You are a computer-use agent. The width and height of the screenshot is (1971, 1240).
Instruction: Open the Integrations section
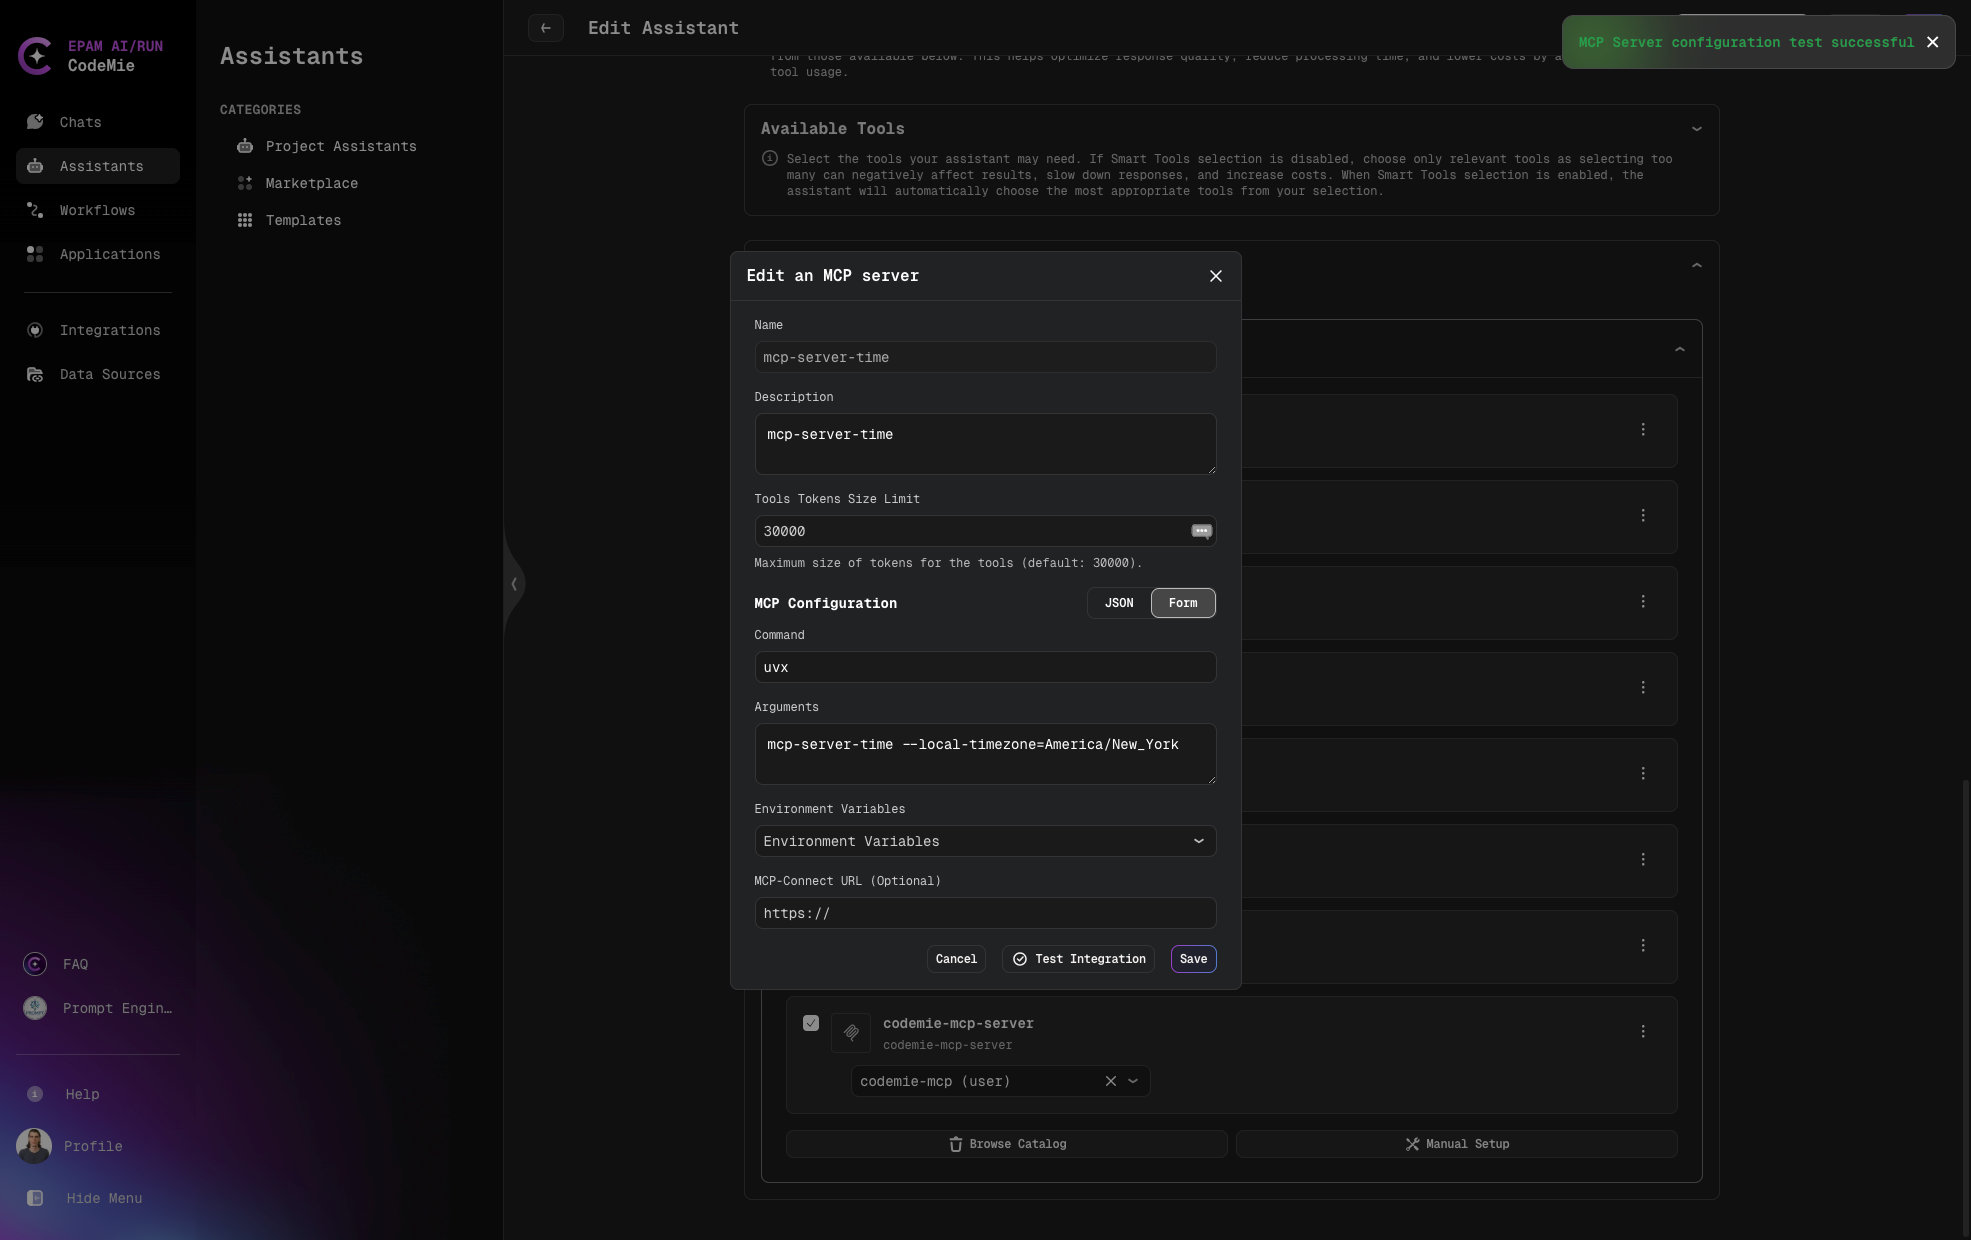[110, 330]
